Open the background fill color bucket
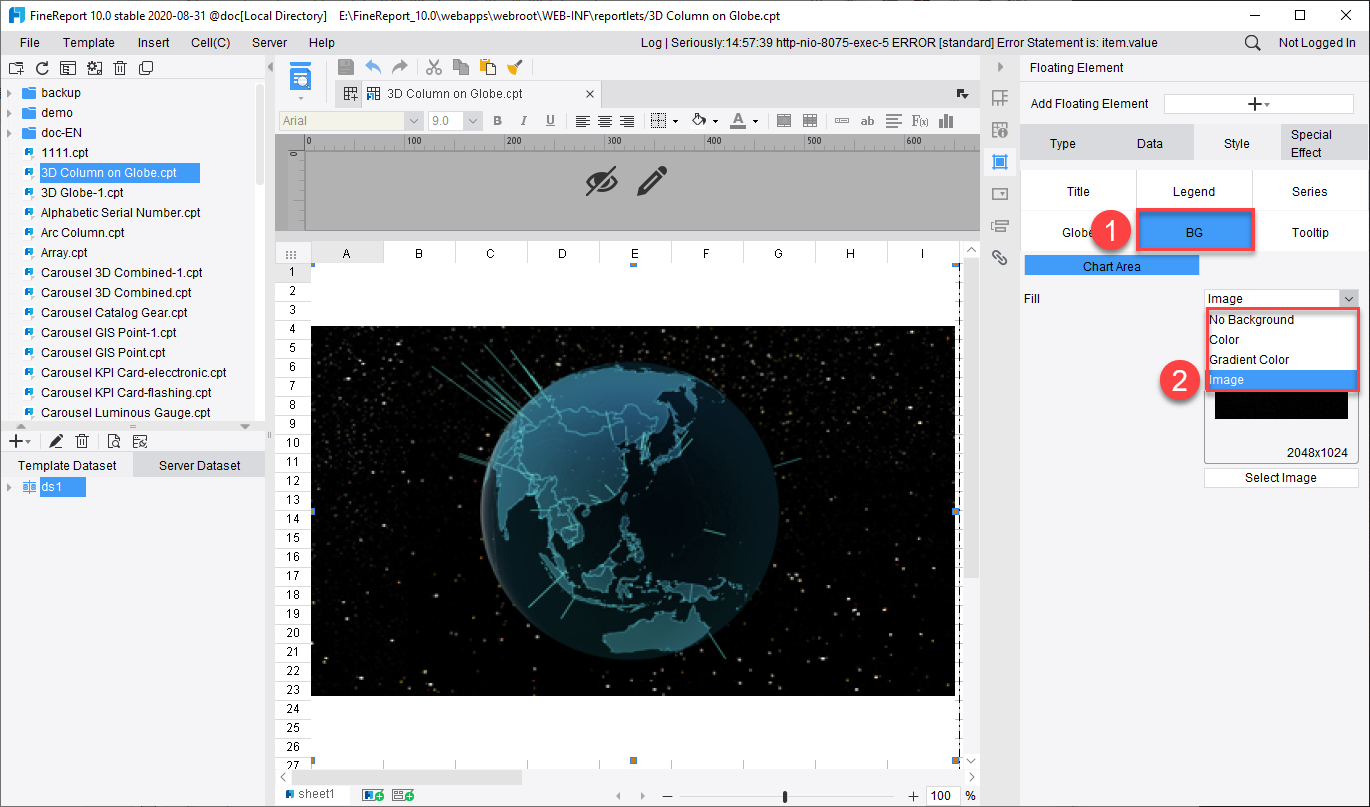Screen dimensions: 1370x807 [x=699, y=121]
